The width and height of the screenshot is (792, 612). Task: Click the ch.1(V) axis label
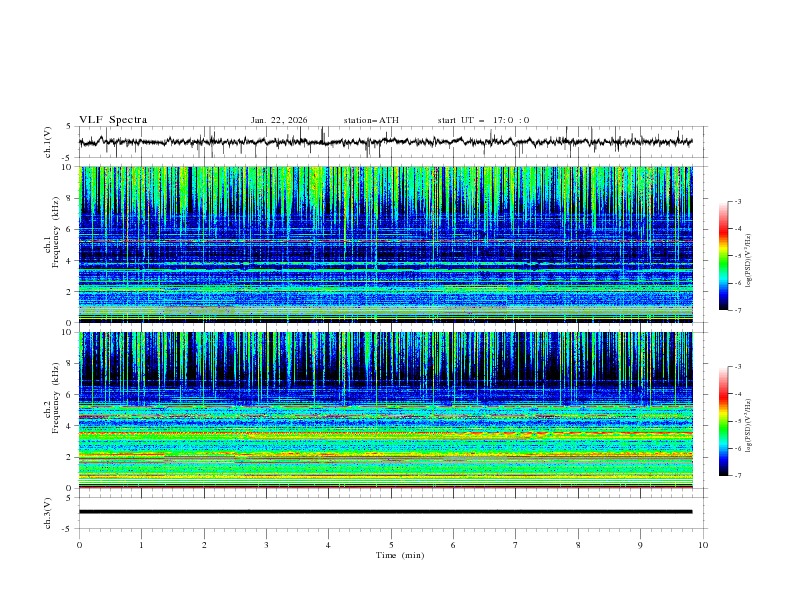pyautogui.click(x=48, y=142)
